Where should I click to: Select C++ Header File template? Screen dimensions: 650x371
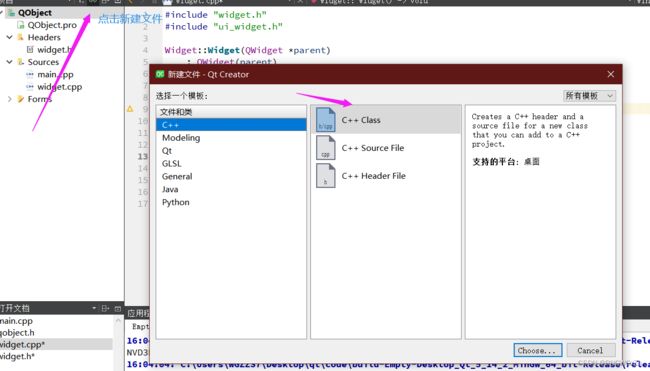[x=386, y=176]
